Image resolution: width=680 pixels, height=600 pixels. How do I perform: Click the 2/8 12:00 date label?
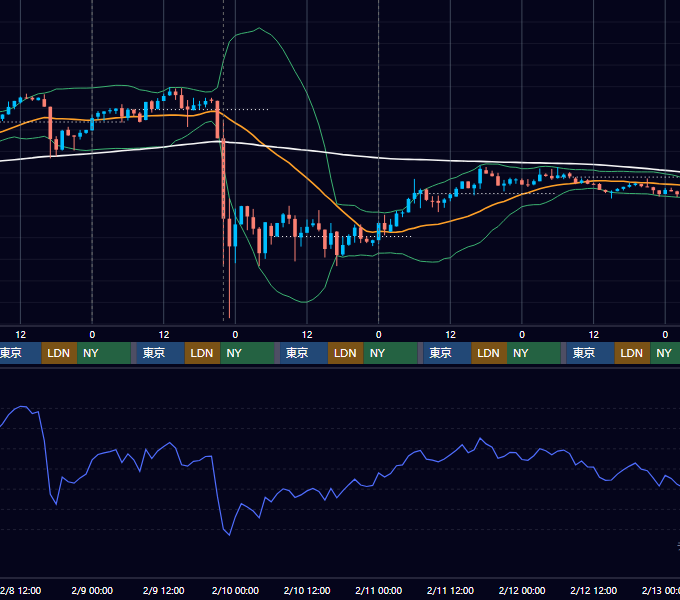coord(20,590)
